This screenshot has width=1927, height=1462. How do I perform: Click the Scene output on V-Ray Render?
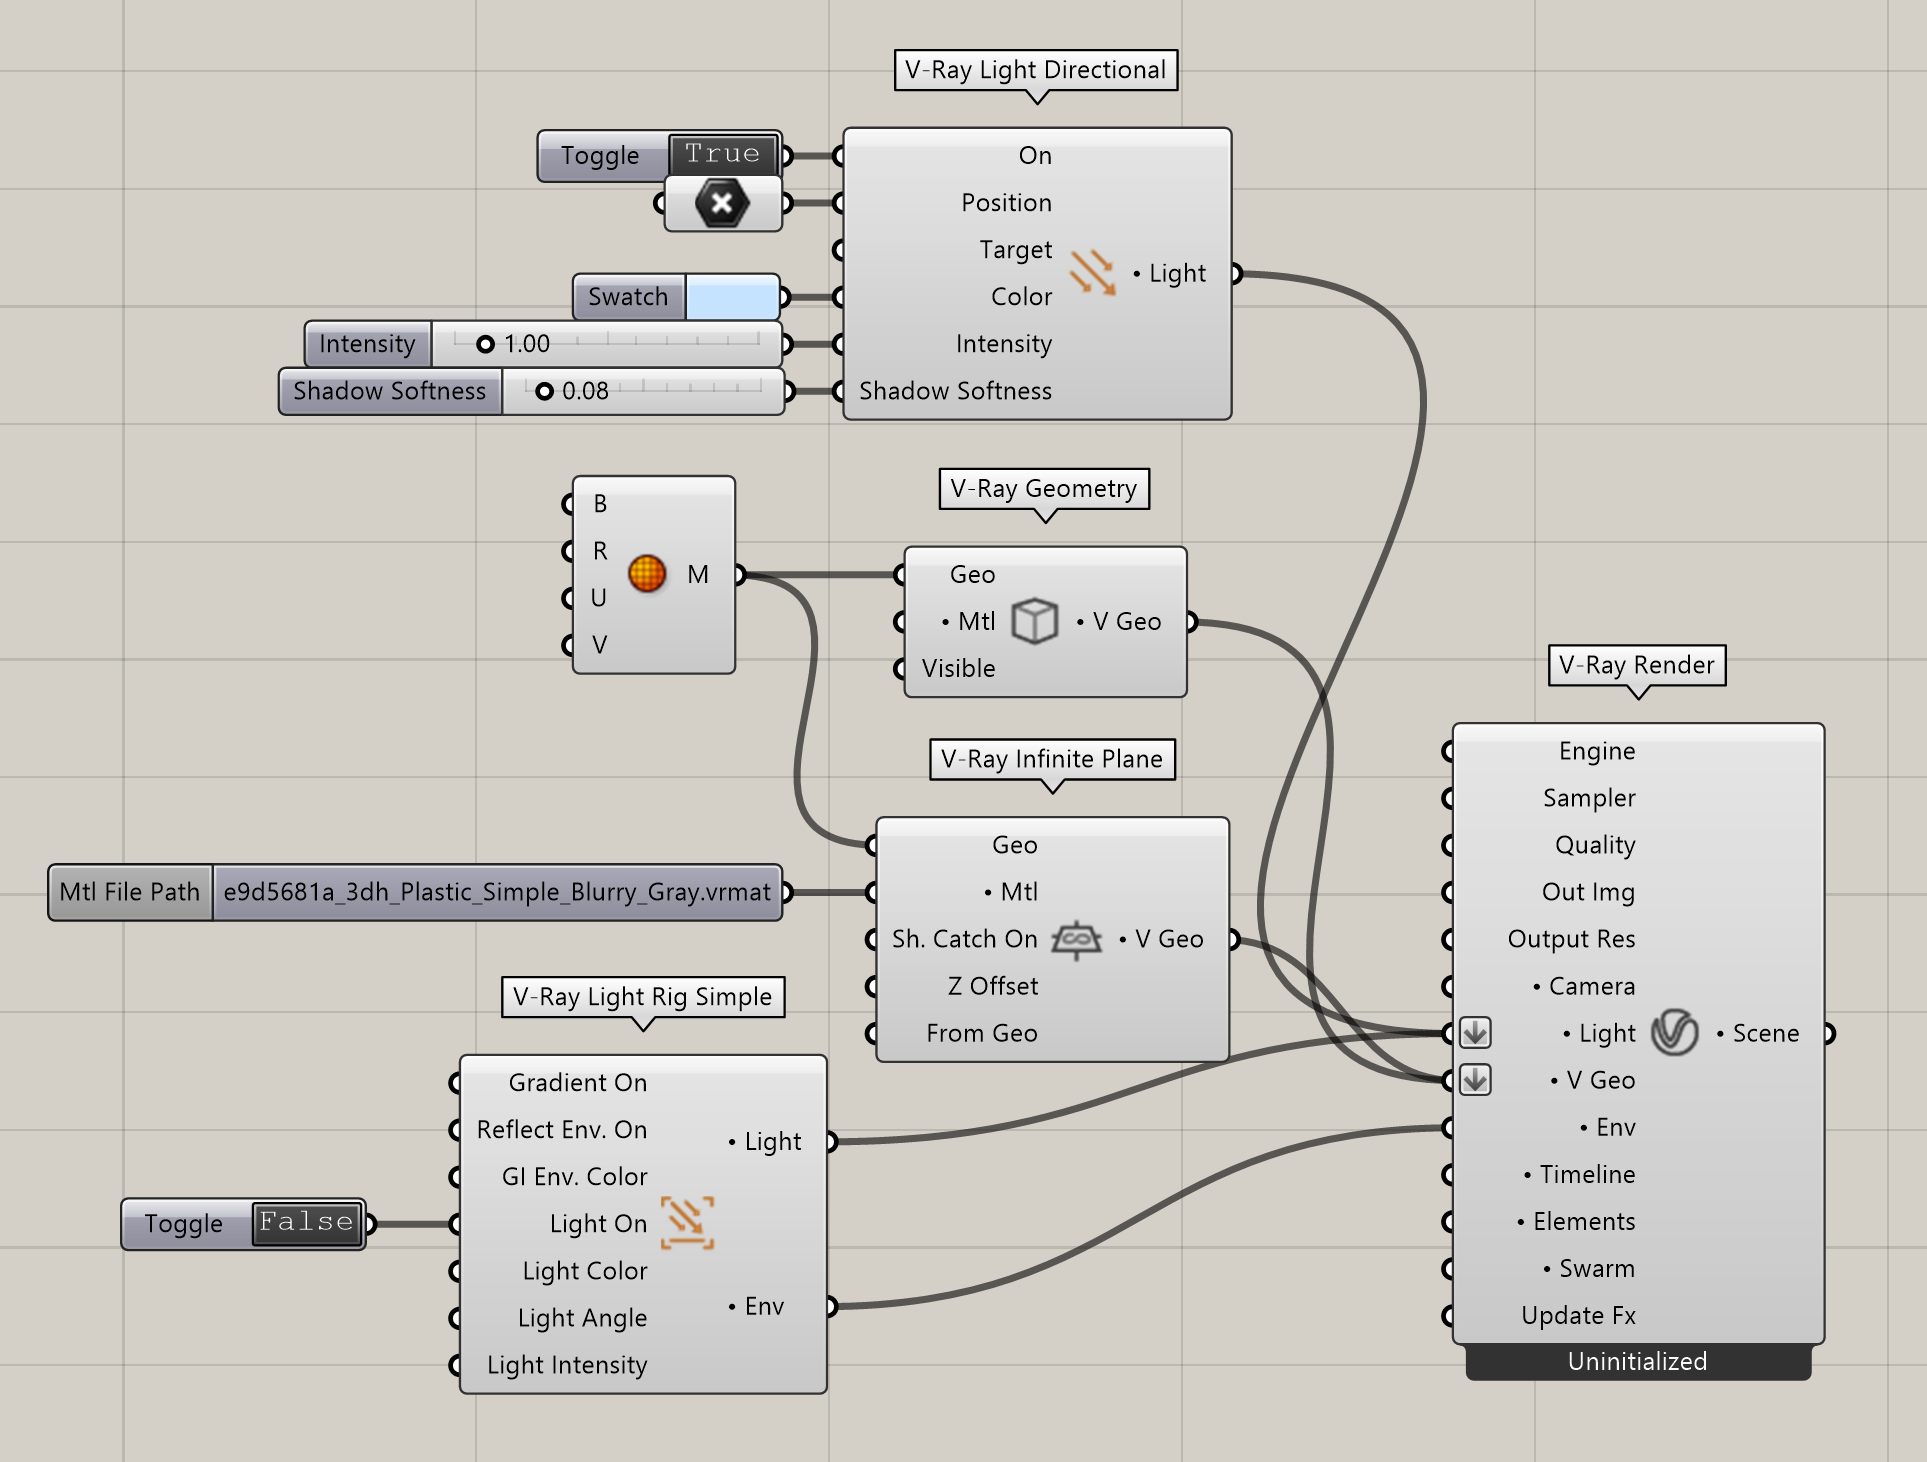pos(1758,1033)
